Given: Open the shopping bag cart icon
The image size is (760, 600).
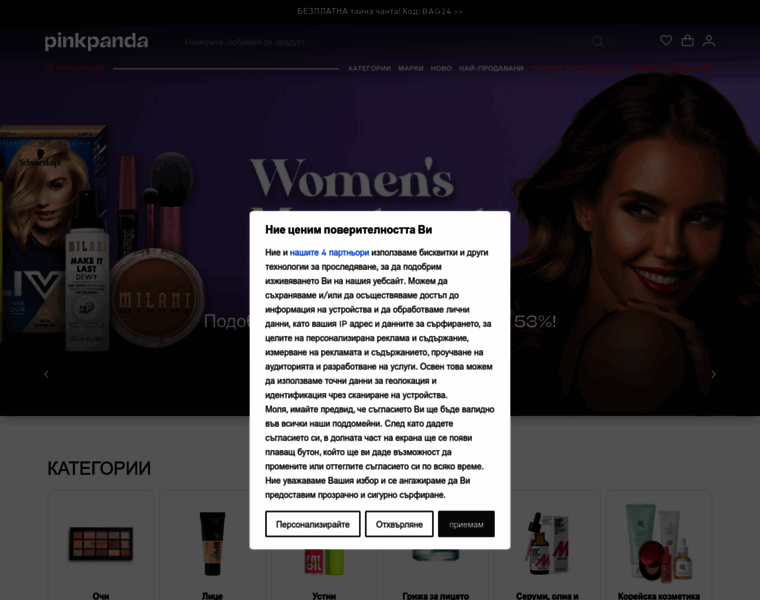Looking at the screenshot, I should point(687,41).
